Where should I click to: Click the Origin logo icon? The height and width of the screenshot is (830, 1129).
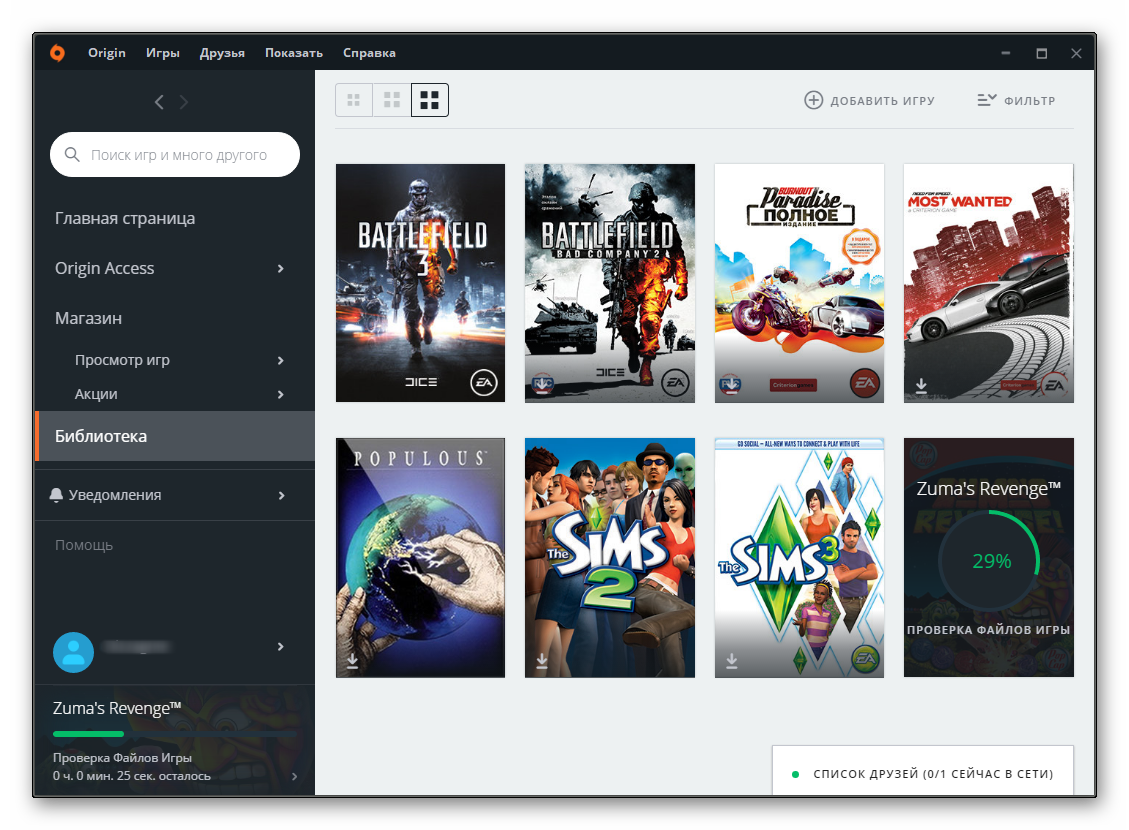58,53
